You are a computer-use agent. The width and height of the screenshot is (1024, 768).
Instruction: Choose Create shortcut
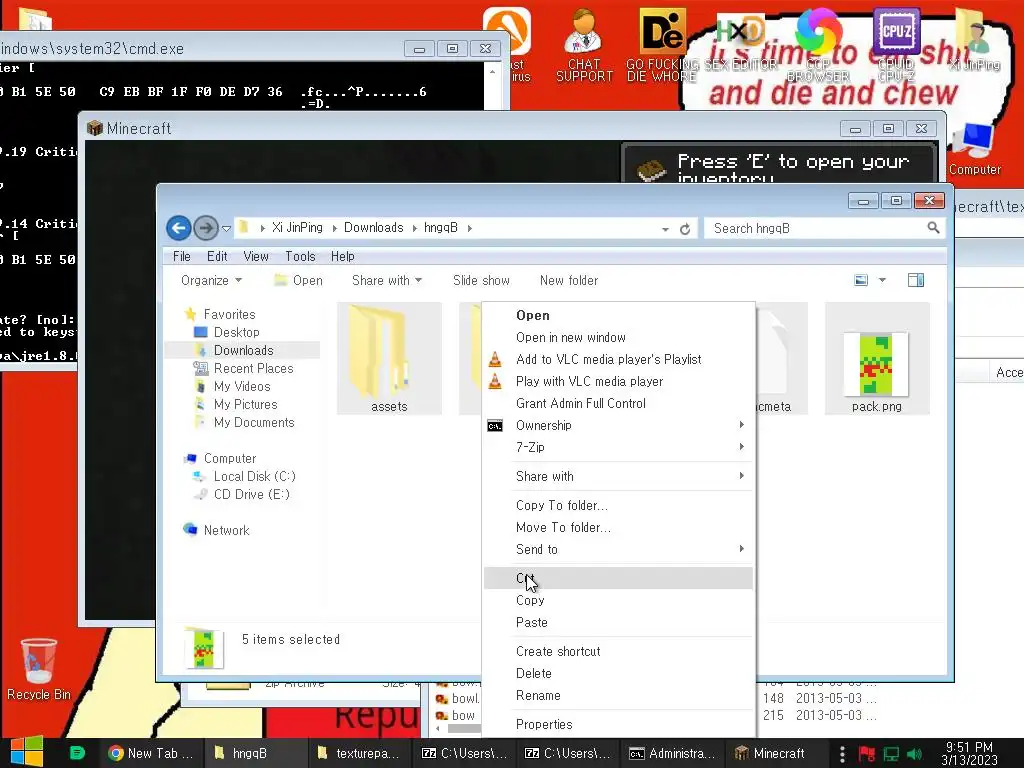point(618,652)
